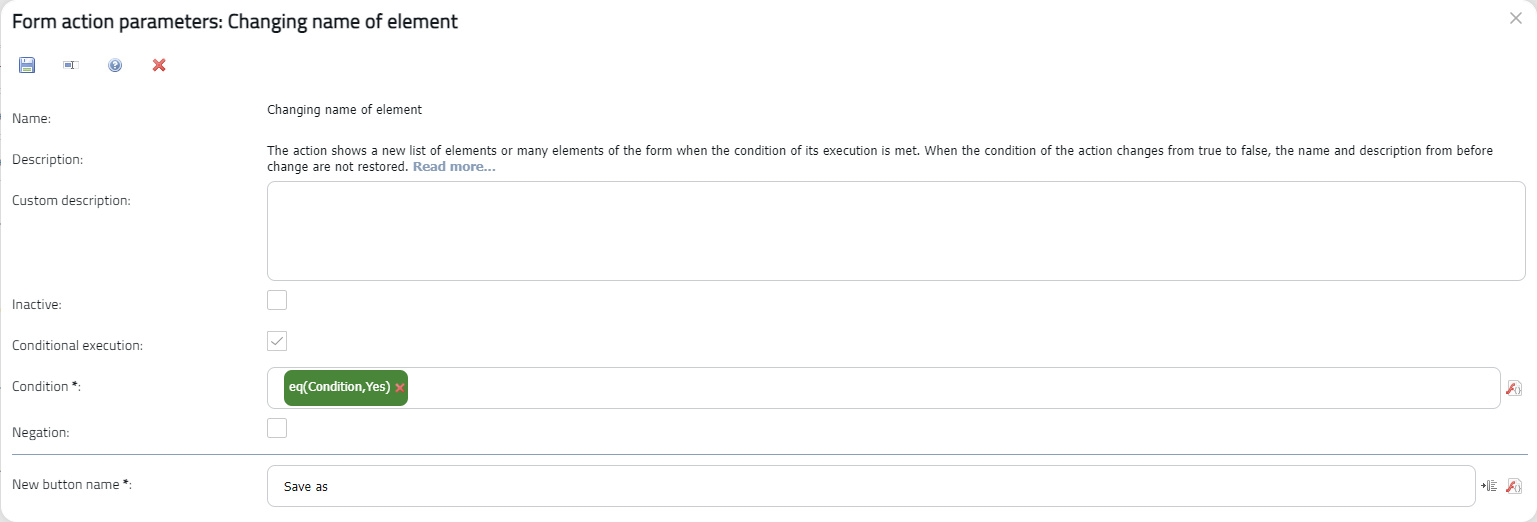Click the "Changing name of element" name value
The image size is (1537, 522).
click(344, 110)
